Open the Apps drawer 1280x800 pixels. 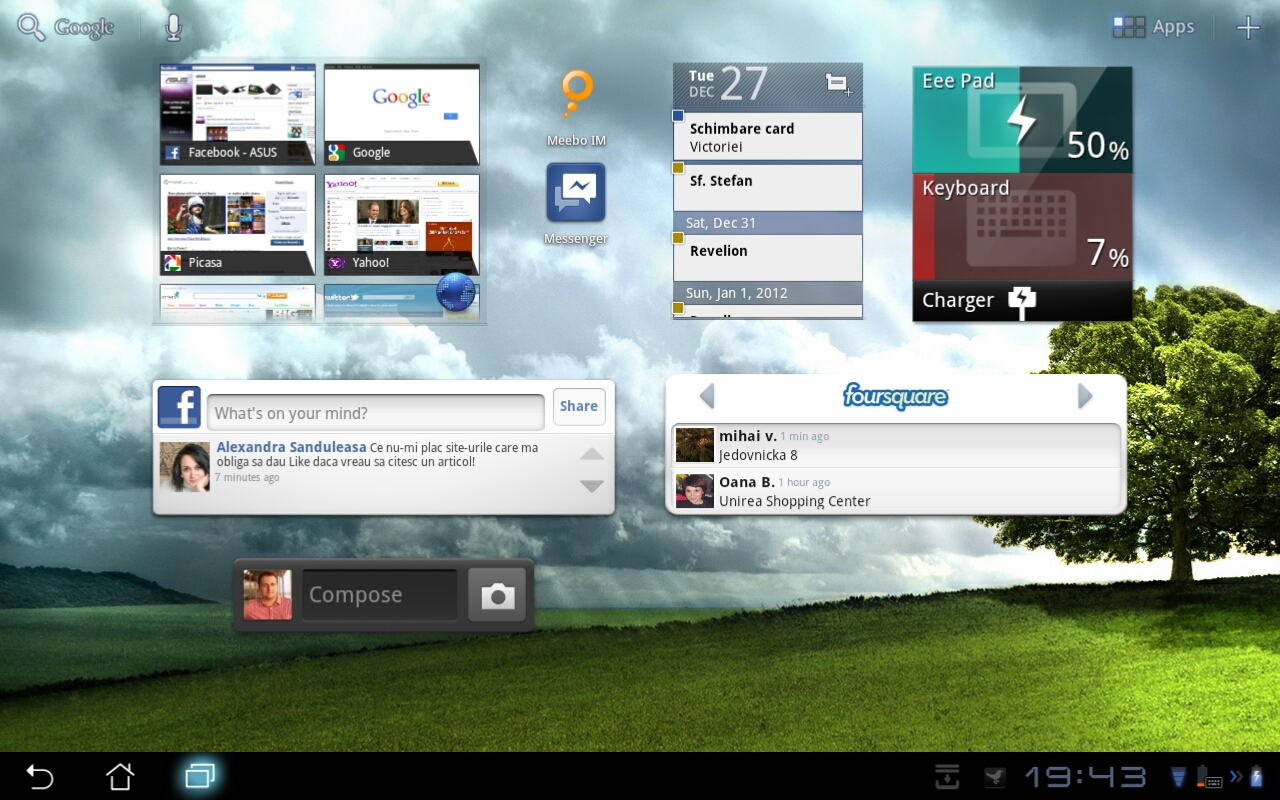click(1153, 27)
